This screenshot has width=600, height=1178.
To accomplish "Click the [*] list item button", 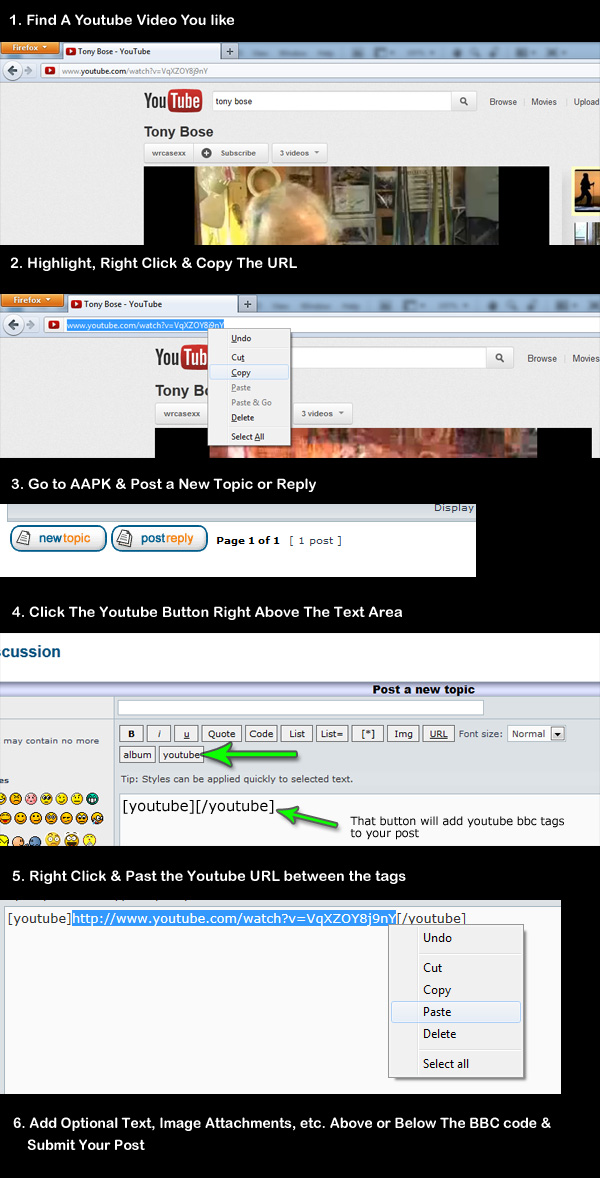I will (x=368, y=734).
